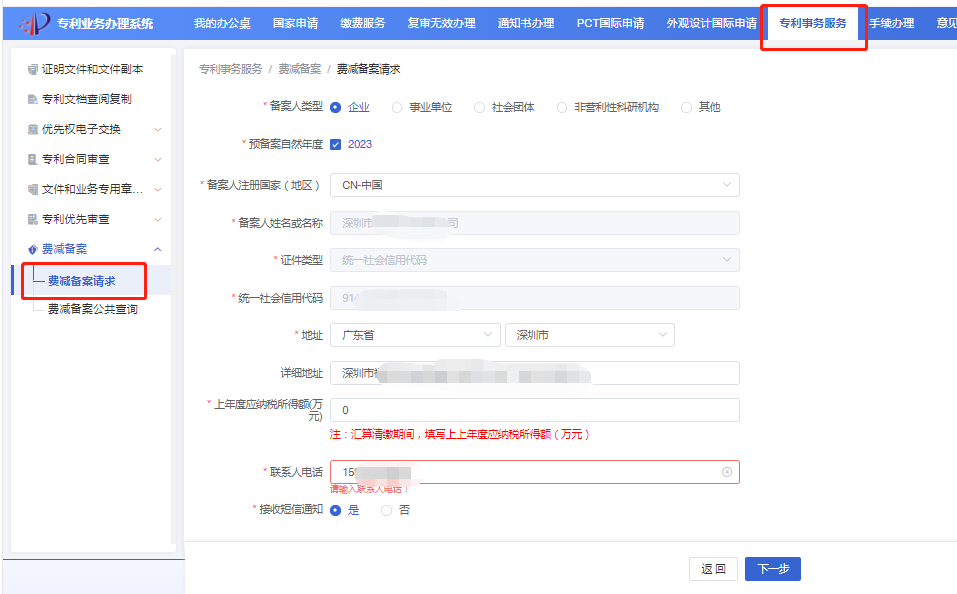
Task: Click the 下一步 button
Action: [772, 568]
